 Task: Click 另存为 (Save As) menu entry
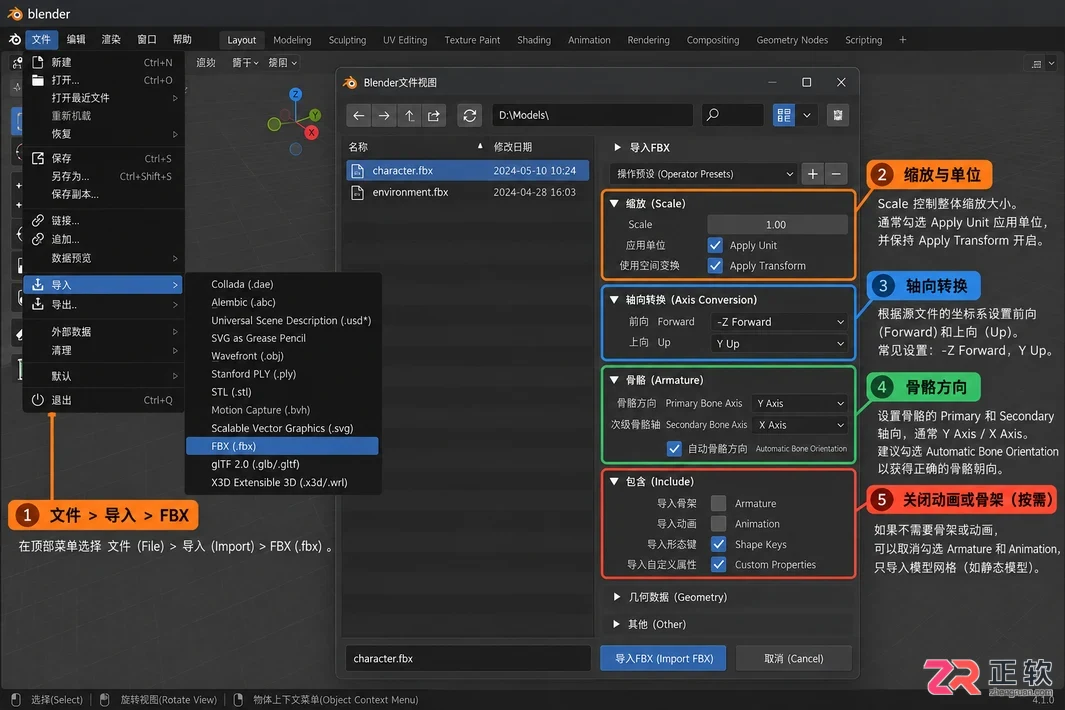click(x=104, y=177)
